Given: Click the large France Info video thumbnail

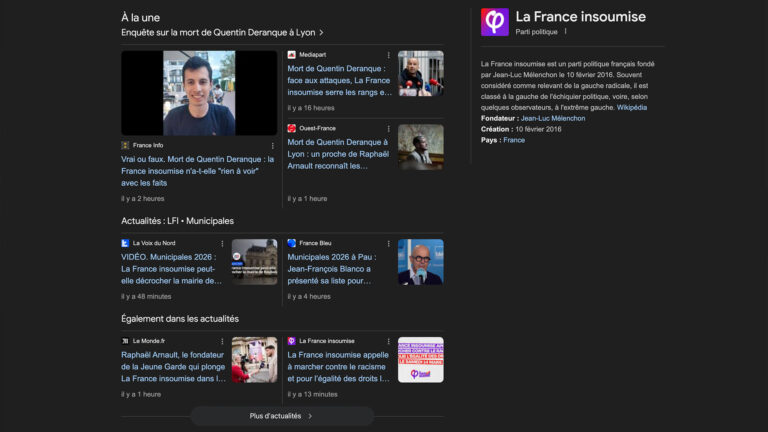Looking at the screenshot, I should 199,93.
